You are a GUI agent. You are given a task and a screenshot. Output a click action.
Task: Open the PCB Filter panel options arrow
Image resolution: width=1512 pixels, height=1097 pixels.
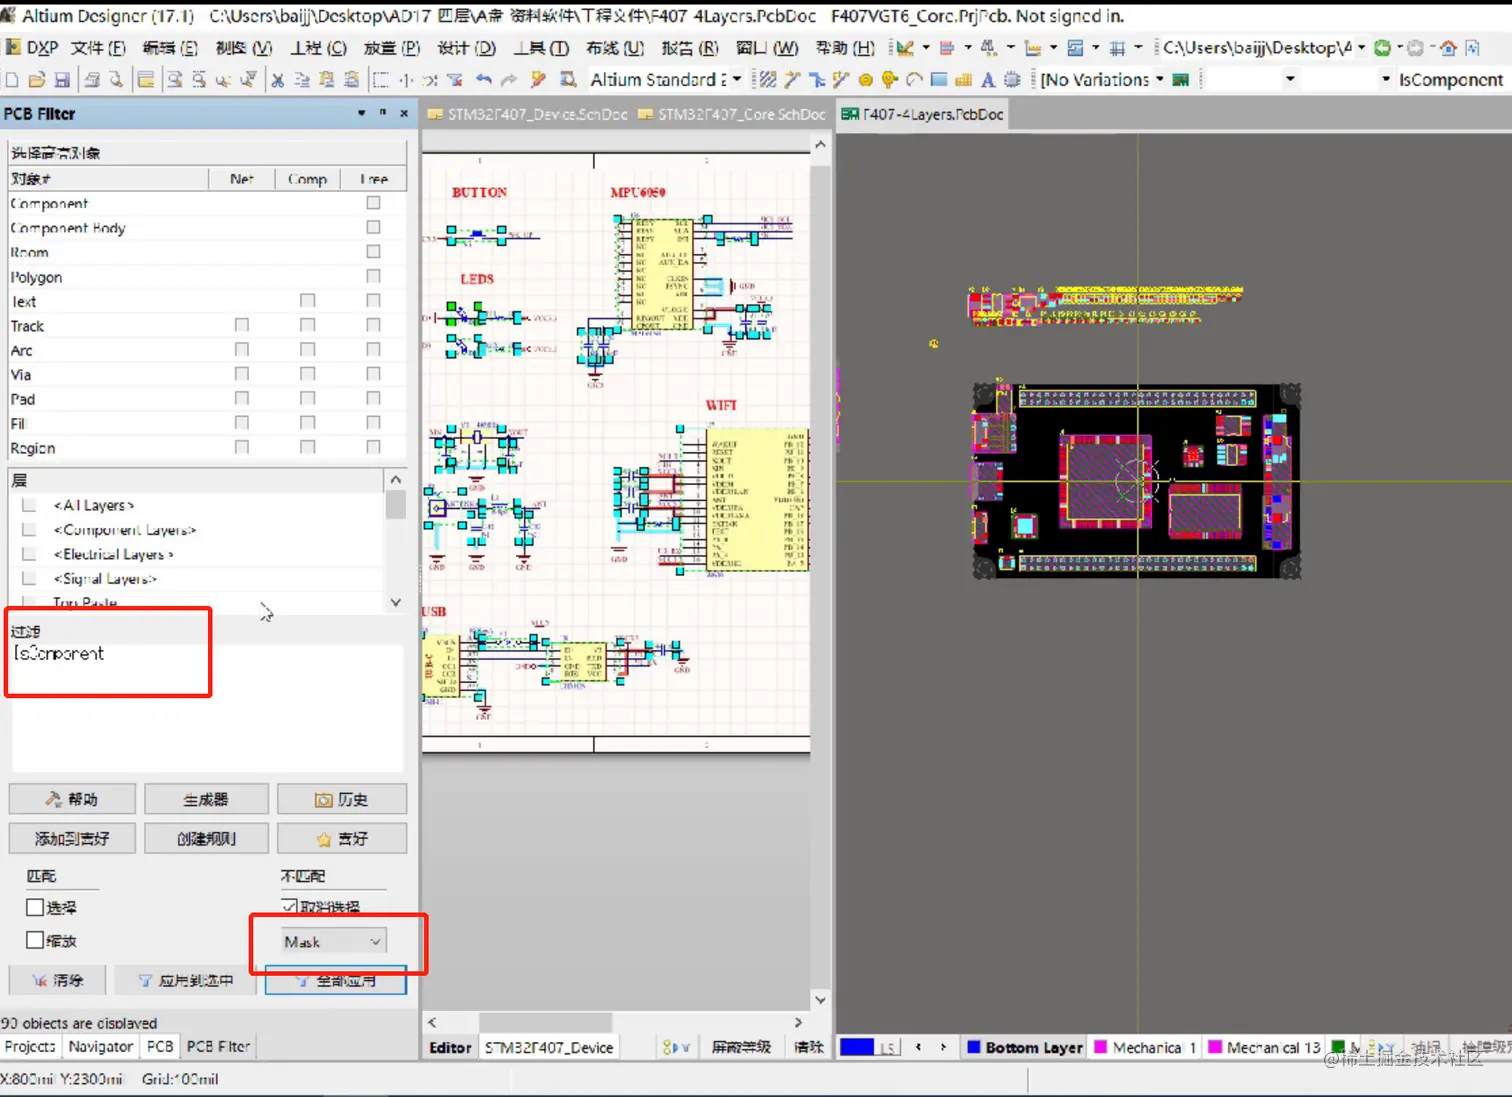[x=361, y=113]
